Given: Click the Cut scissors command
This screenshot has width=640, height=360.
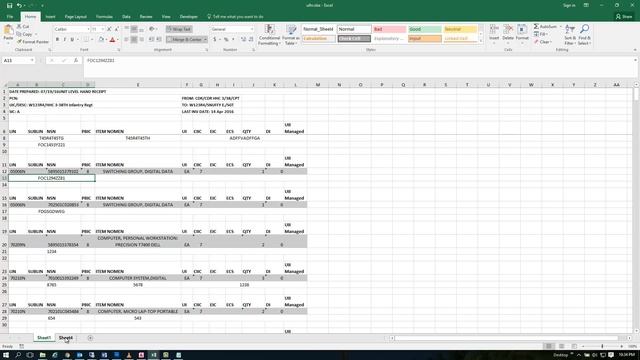Looking at the screenshot, I should tap(24, 27).
